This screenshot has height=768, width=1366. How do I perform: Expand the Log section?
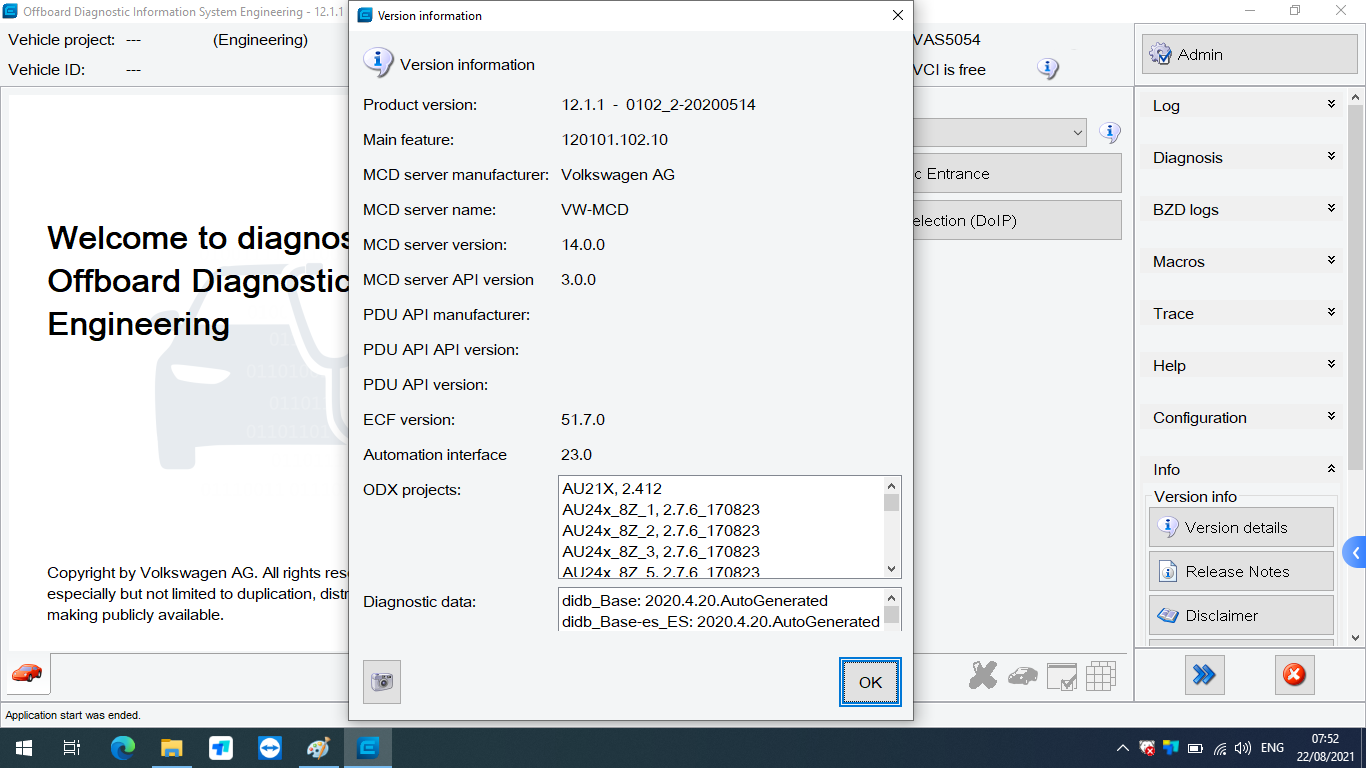(1241, 105)
